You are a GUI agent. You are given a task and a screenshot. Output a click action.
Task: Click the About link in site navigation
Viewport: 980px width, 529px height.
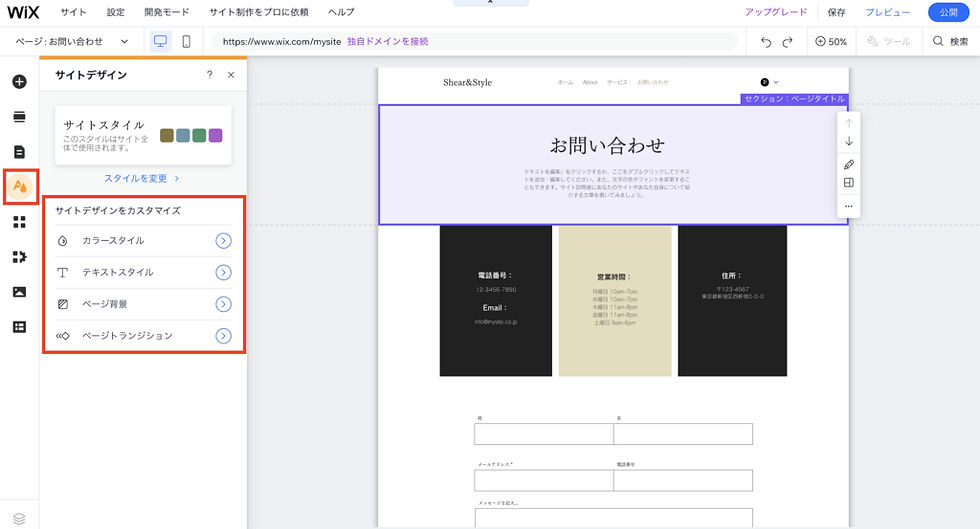click(x=590, y=83)
